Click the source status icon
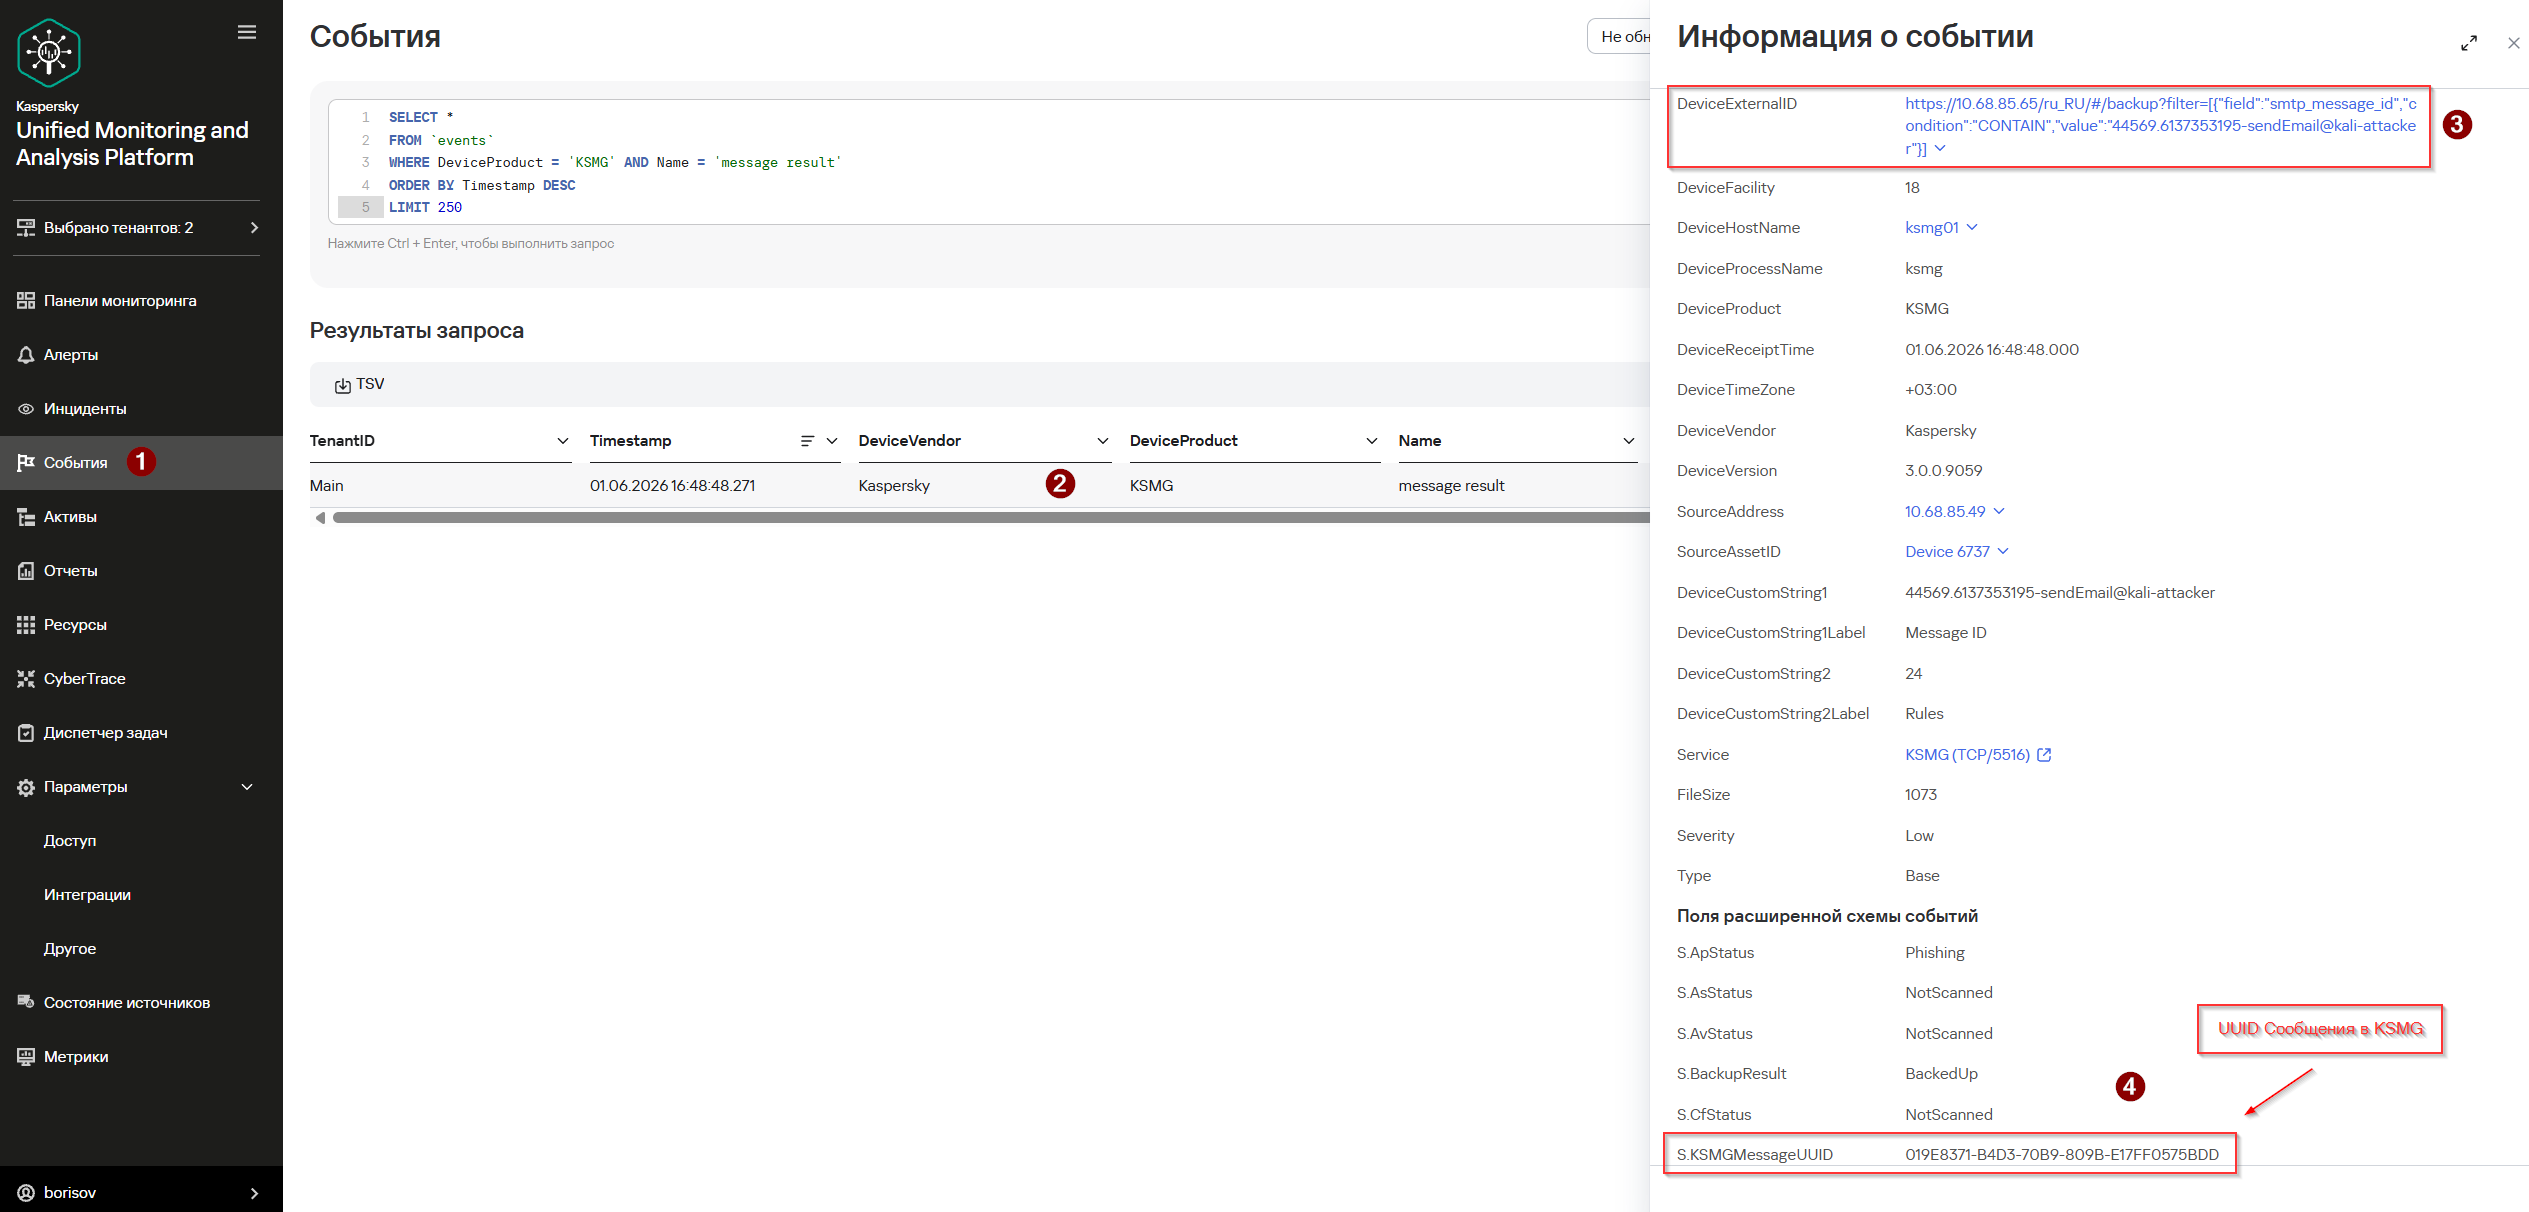The image size is (2529, 1212). (26, 1002)
